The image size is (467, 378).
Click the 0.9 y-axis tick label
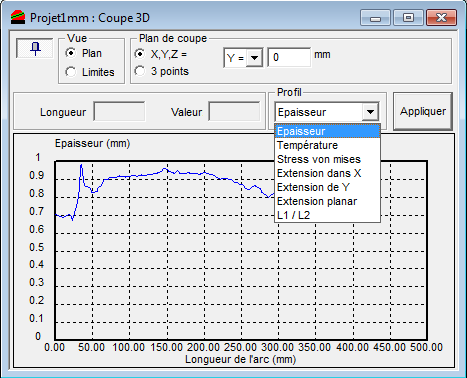(36, 175)
